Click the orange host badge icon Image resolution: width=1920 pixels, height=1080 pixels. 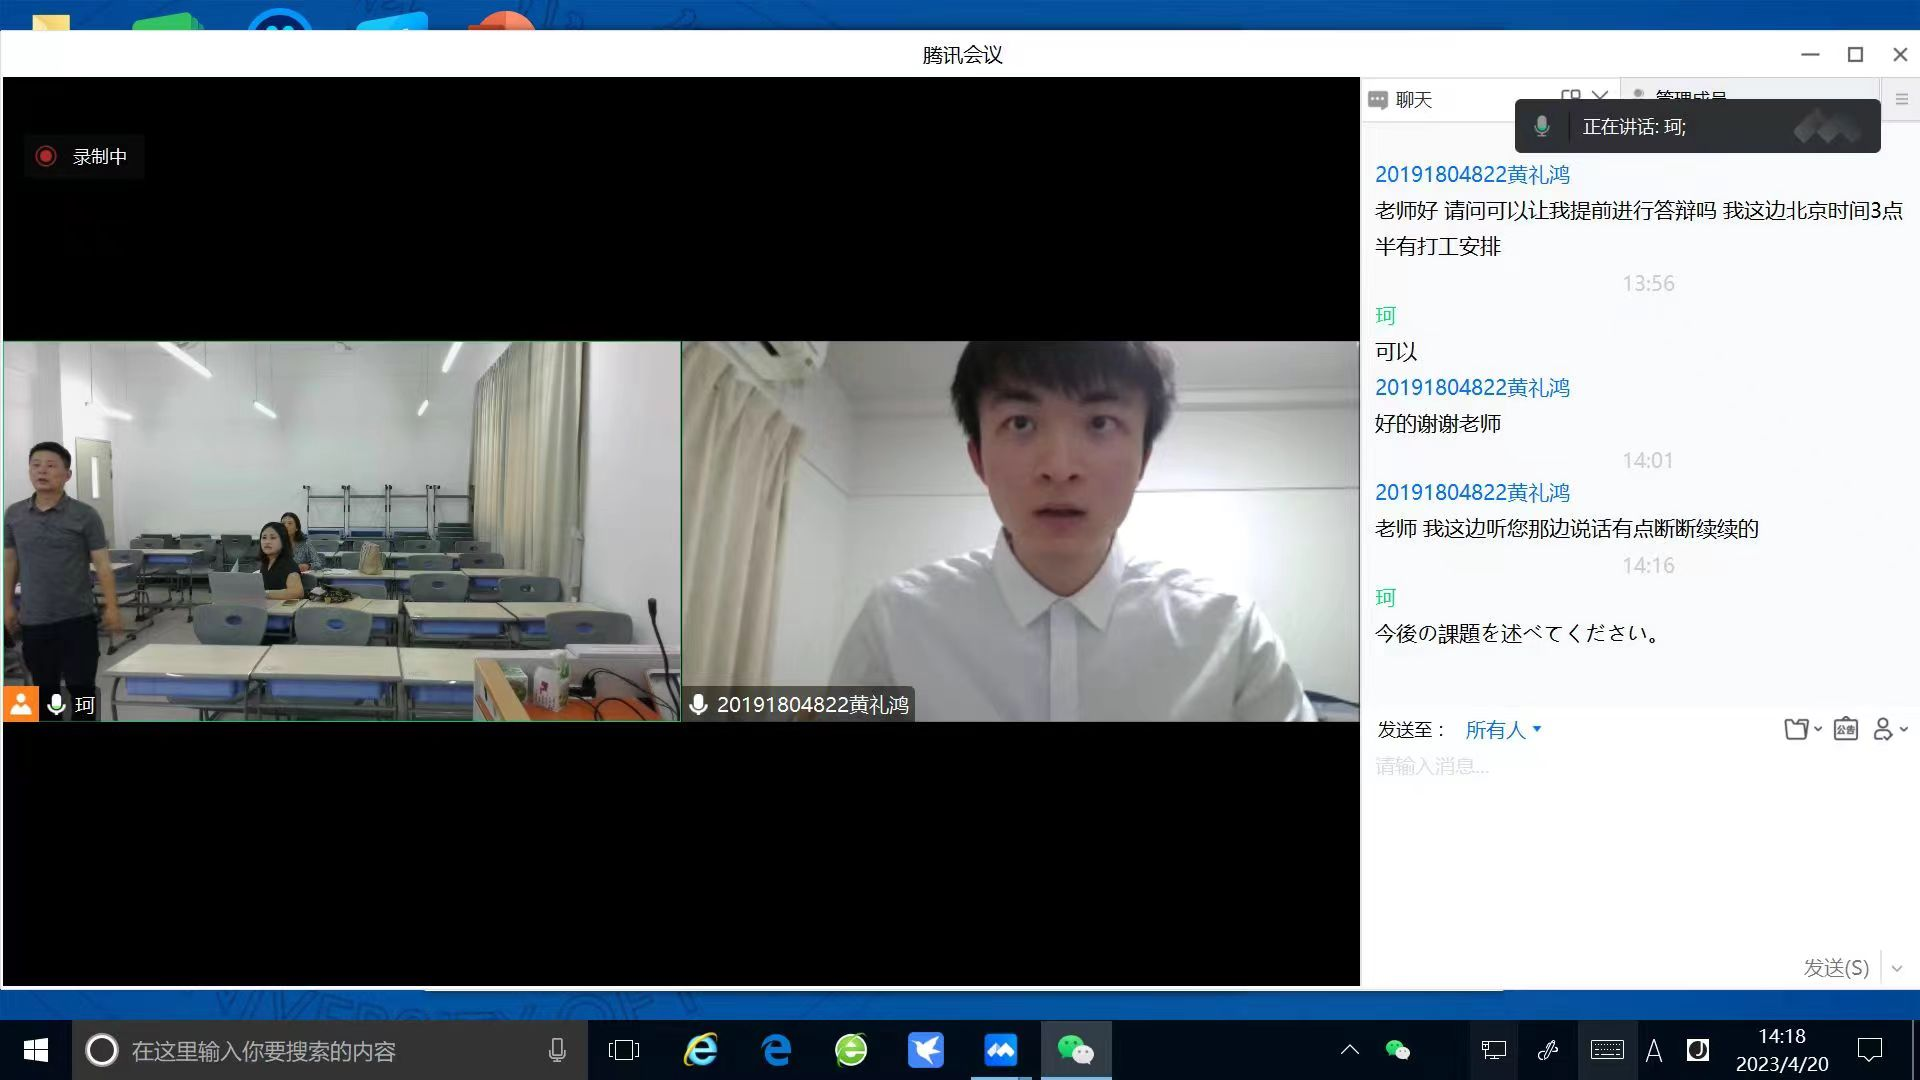click(x=20, y=704)
